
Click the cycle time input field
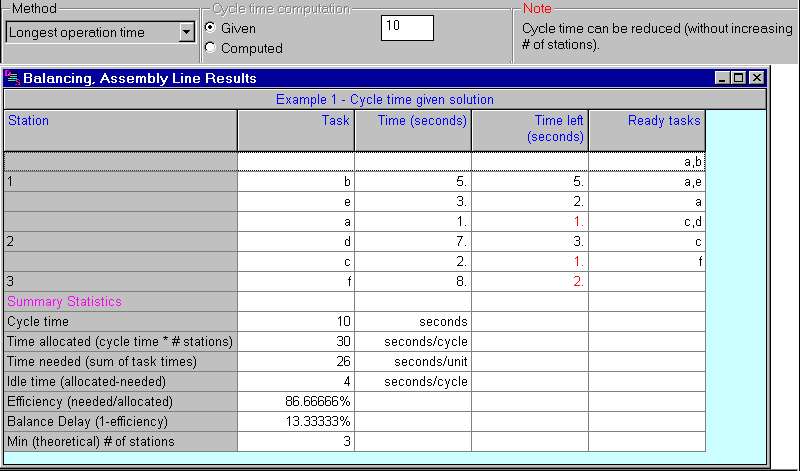click(407, 28)
